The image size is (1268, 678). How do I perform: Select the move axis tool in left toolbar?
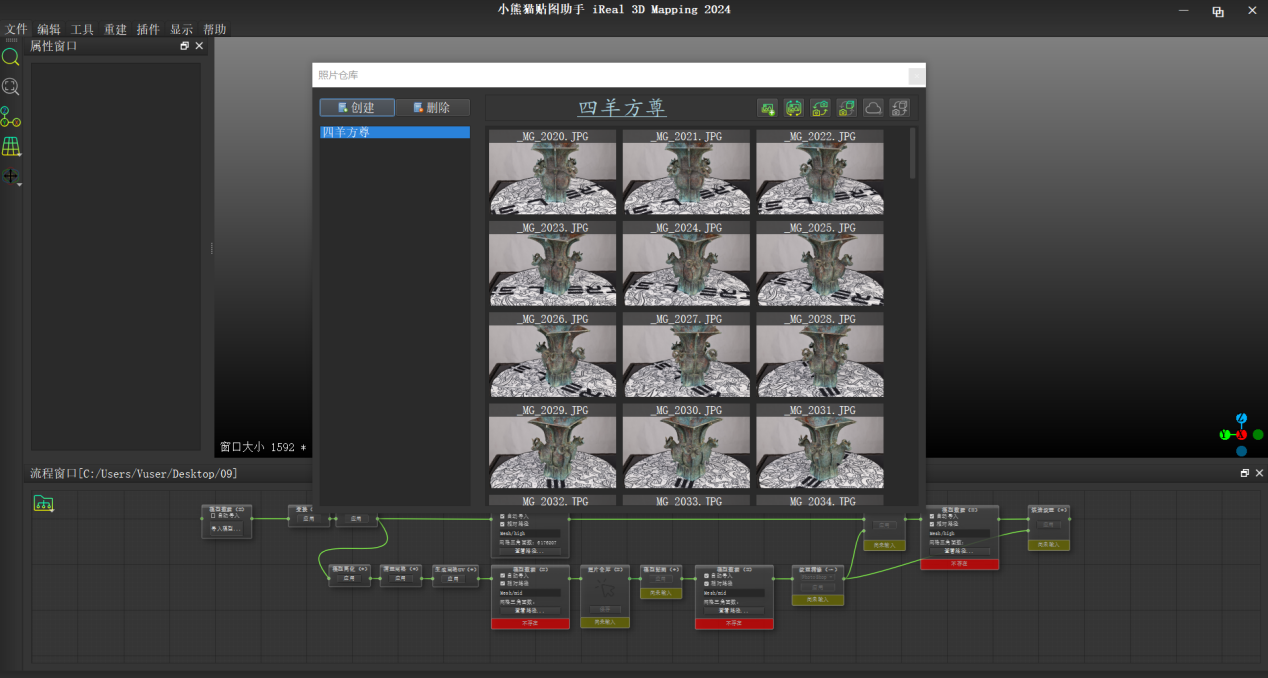[10, 176]
